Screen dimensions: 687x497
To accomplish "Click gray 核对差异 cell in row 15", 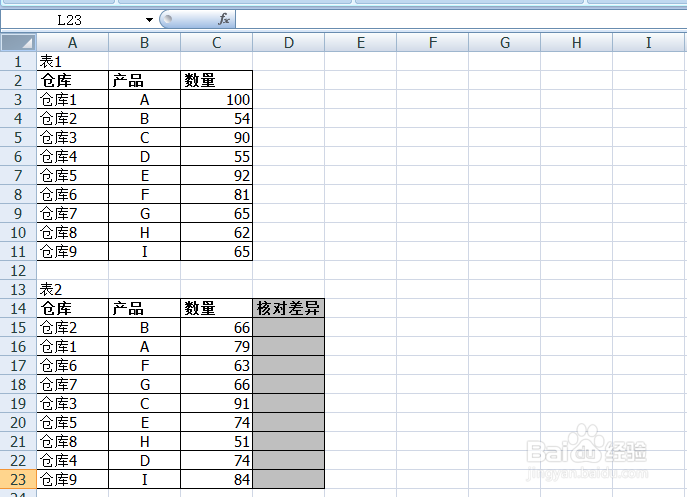I will point(288,327).
